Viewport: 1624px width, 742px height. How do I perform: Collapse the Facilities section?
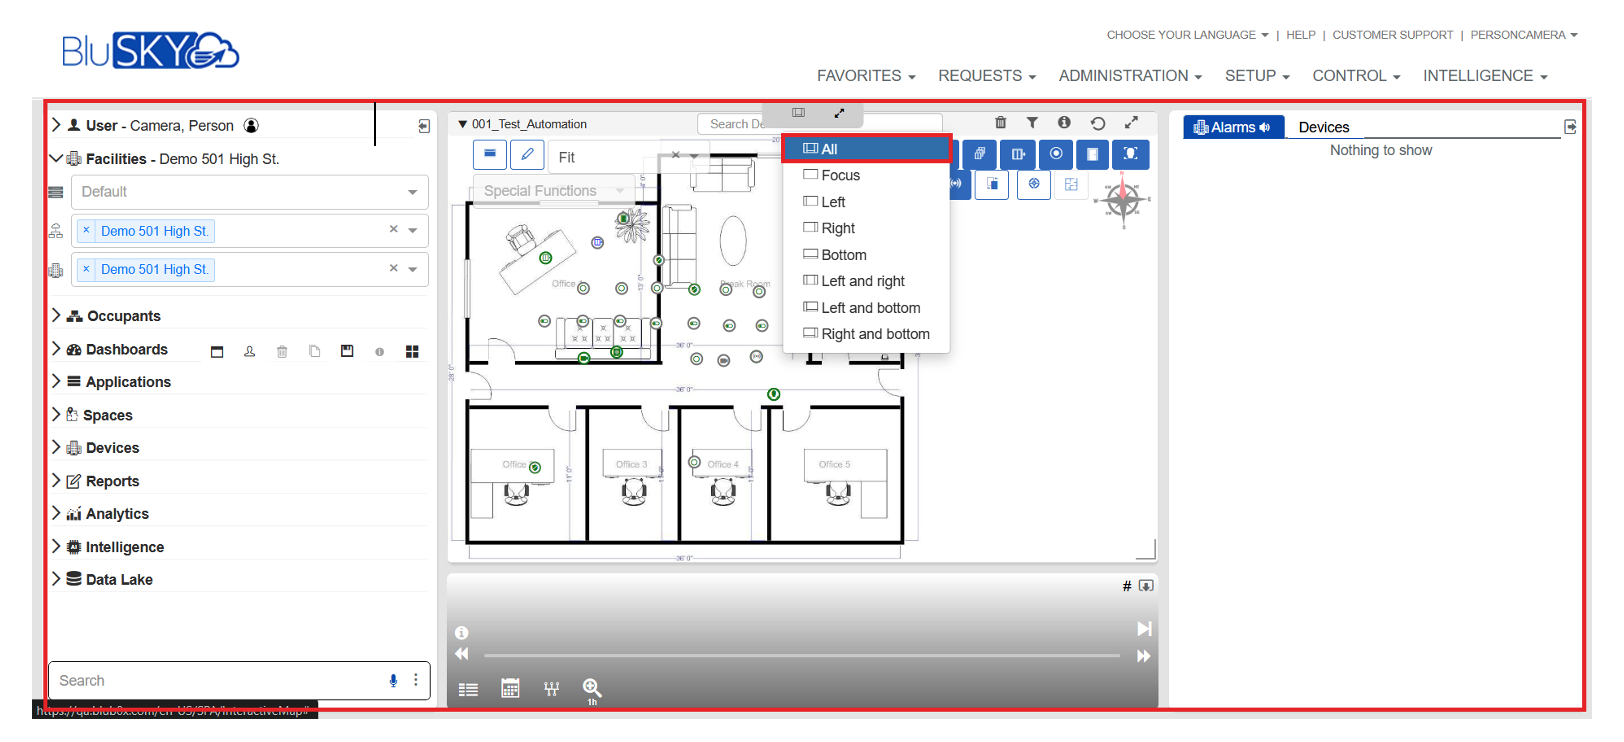pos(57,158)
